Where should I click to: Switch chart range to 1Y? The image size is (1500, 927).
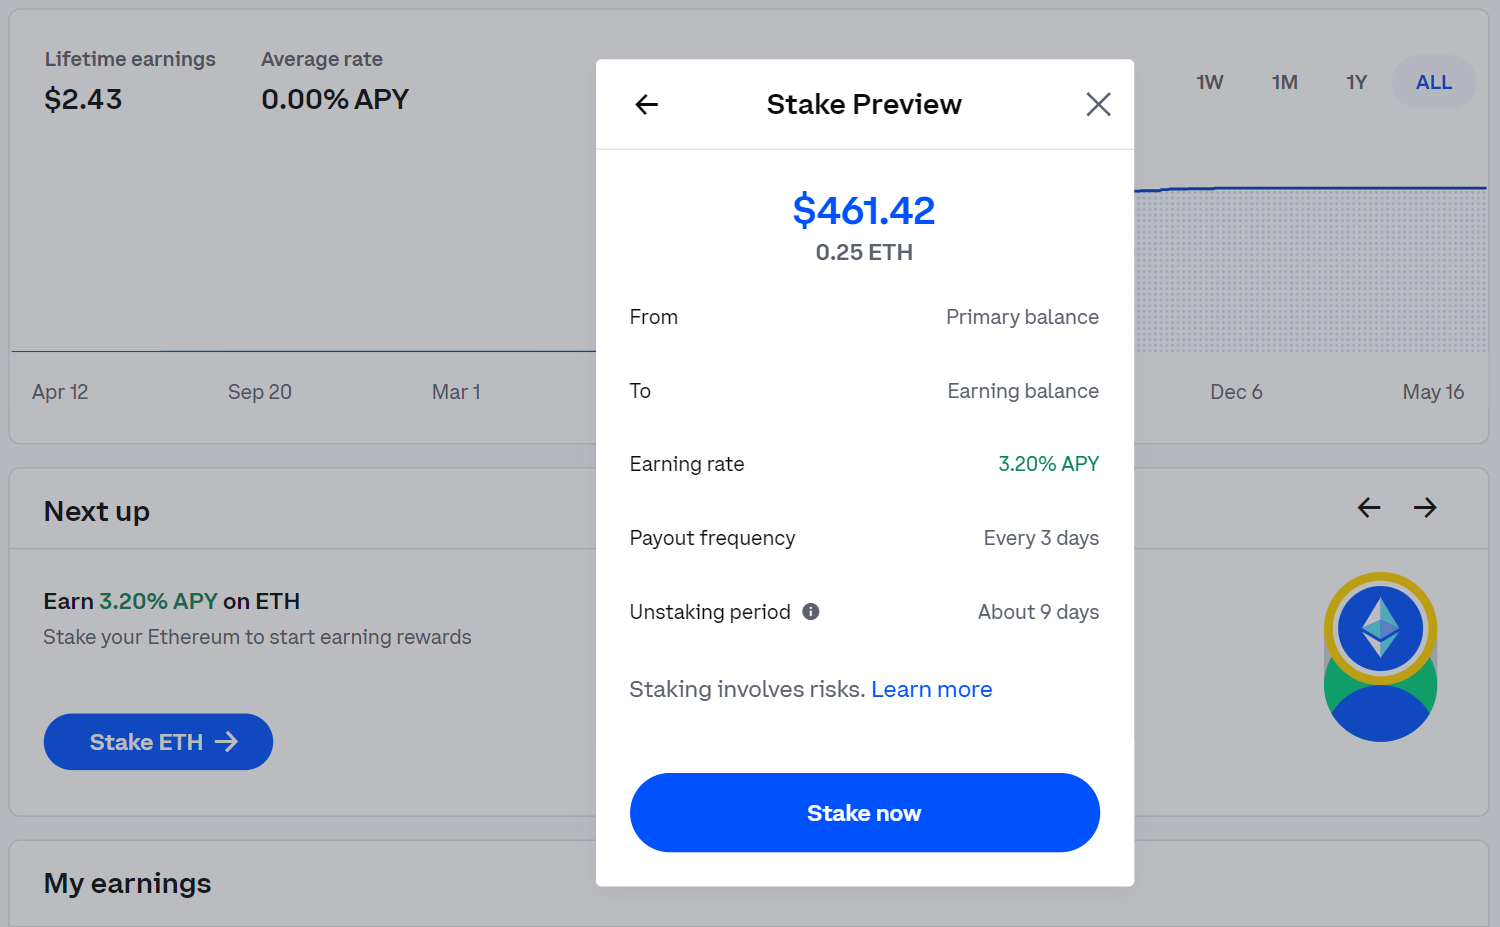click(1356, 83)
